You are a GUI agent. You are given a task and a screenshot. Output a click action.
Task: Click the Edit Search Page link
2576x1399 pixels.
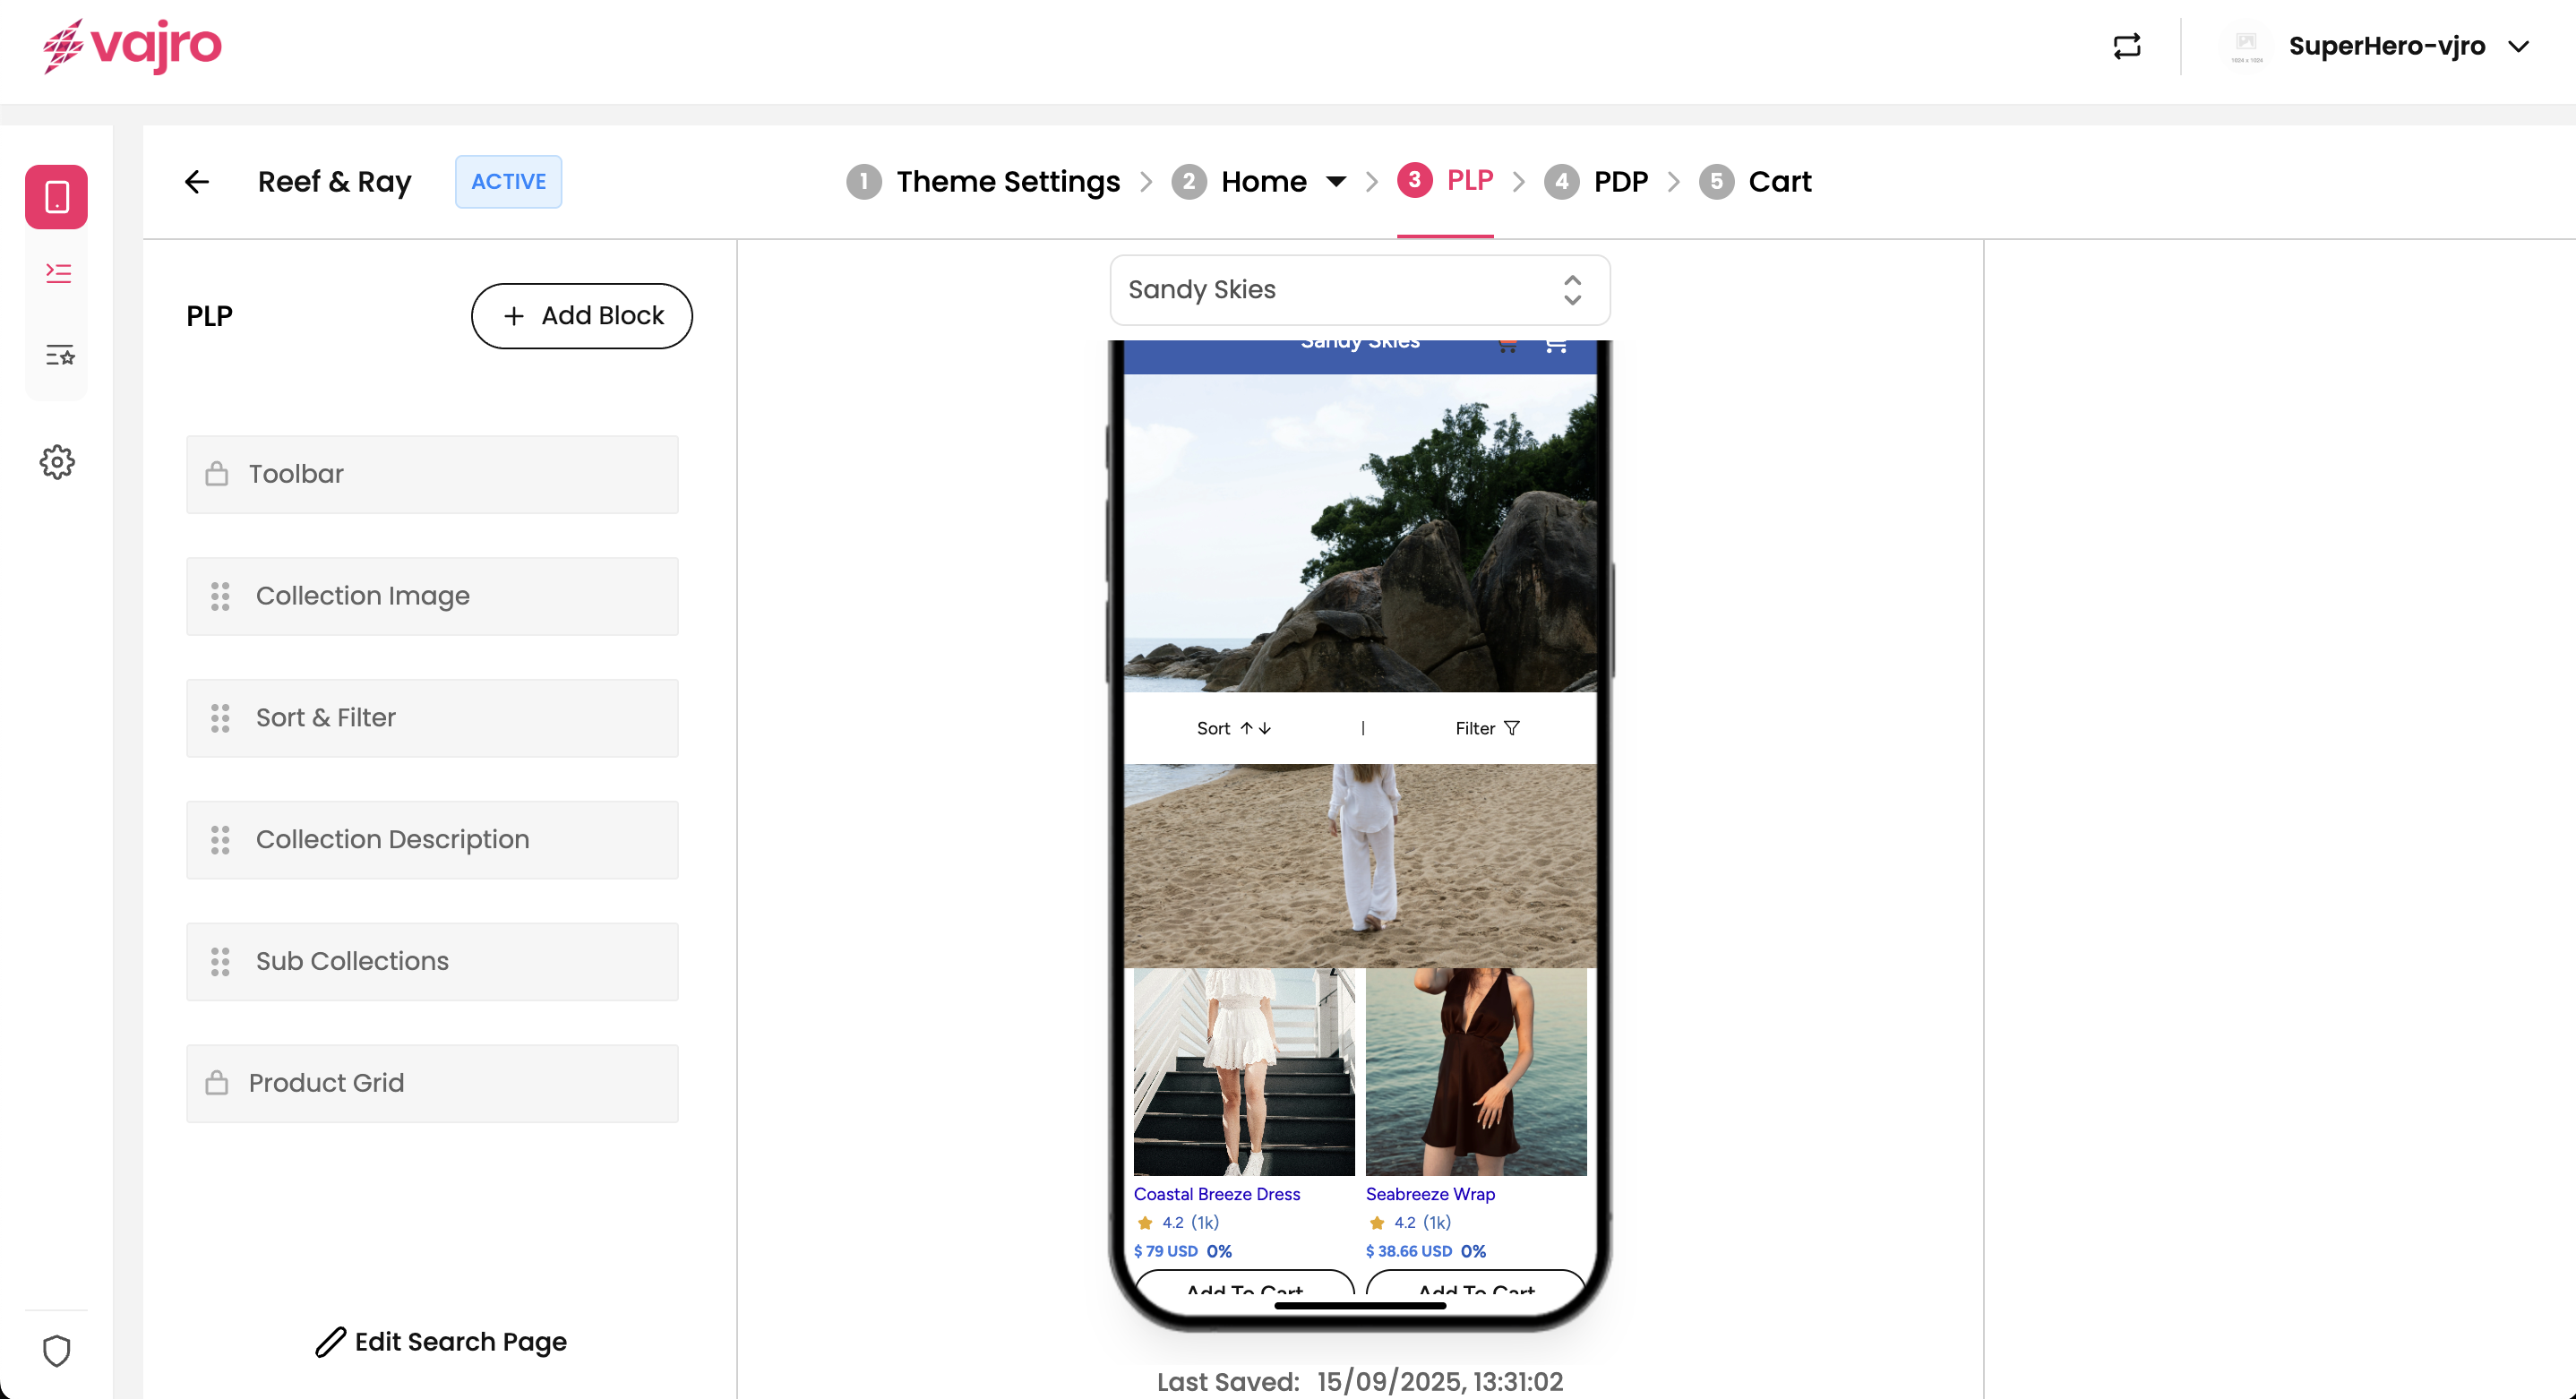pos(441,1341)
